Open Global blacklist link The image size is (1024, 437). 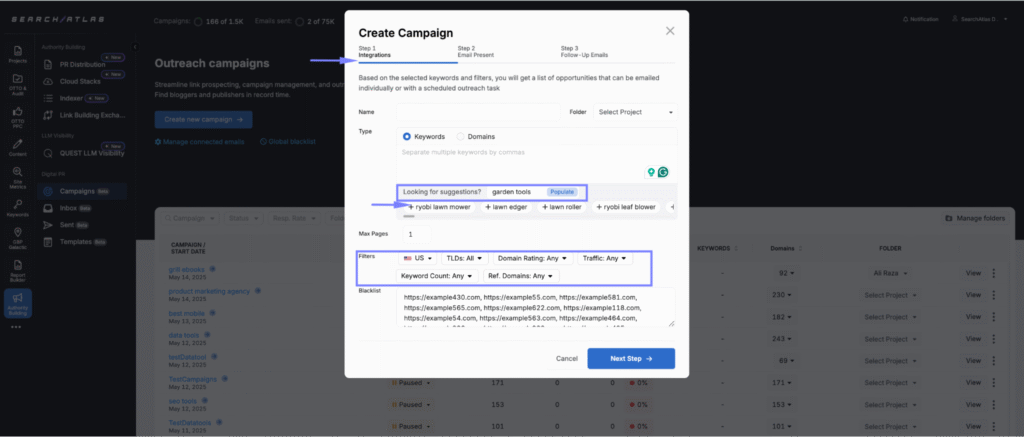(288, 142)
